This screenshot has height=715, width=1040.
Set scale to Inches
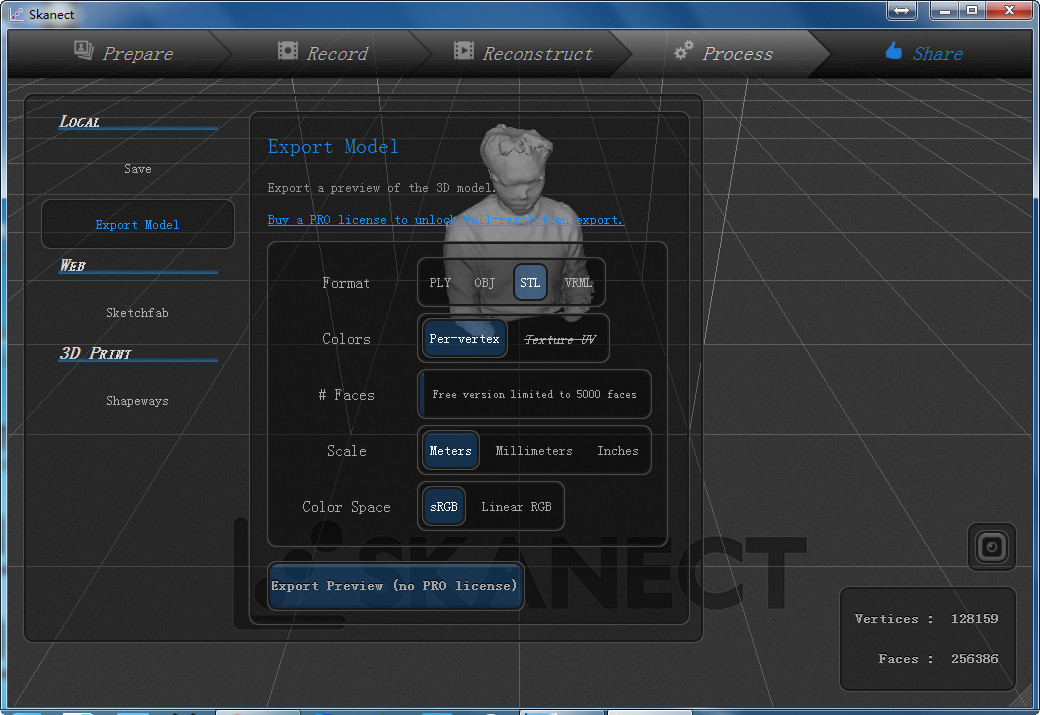(x=618, y=451)
